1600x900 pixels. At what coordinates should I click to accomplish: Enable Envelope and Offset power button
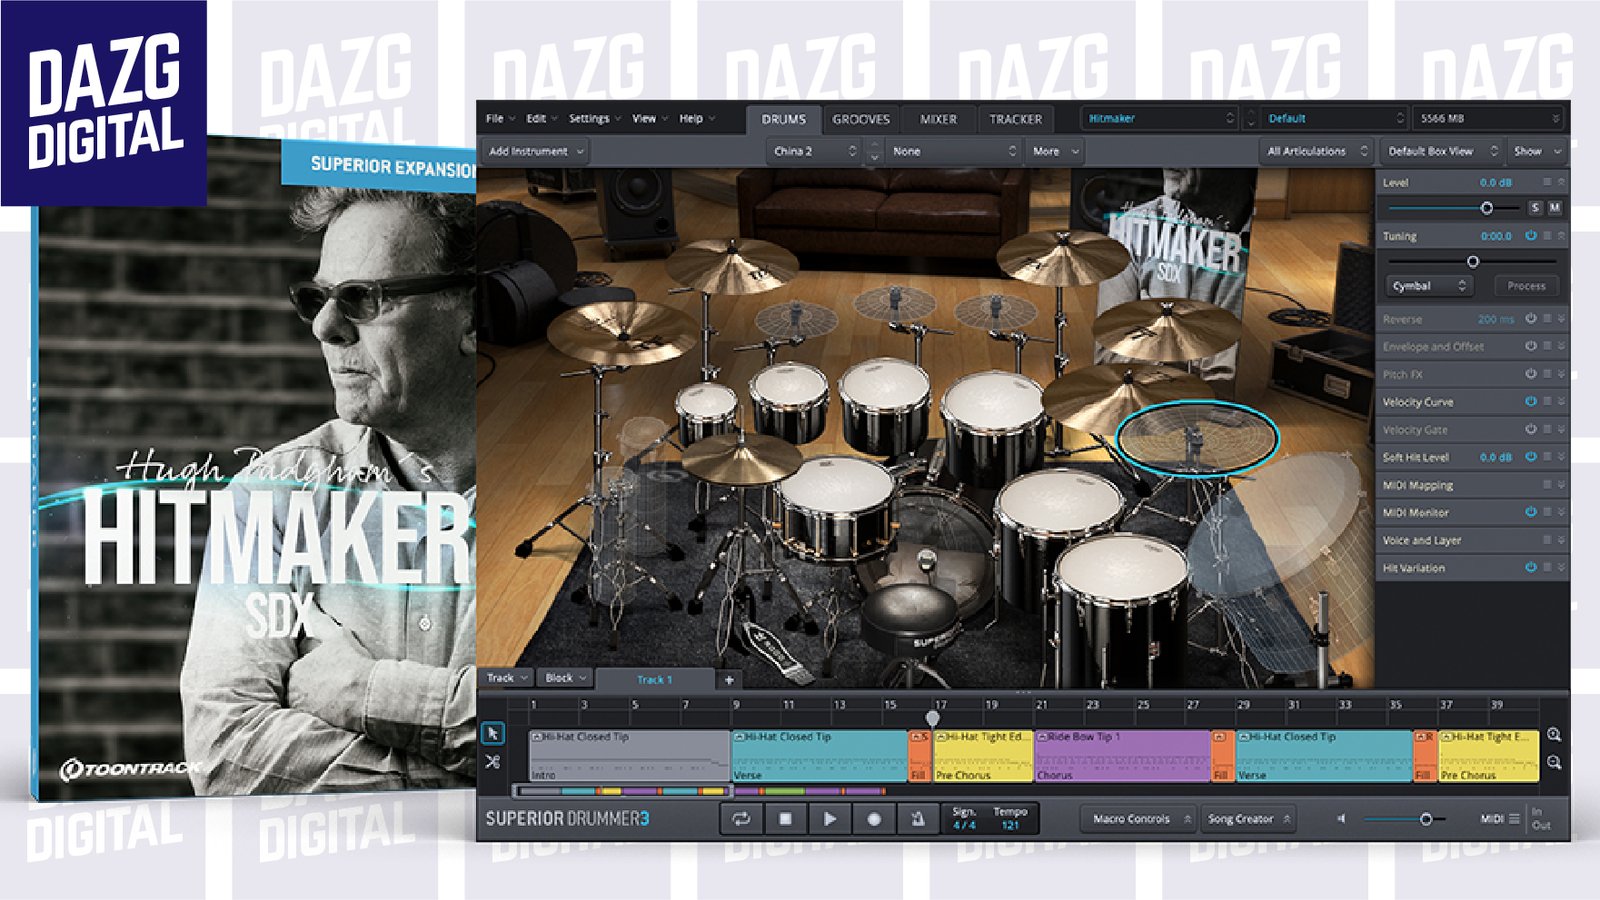(x=1530, y=346)
